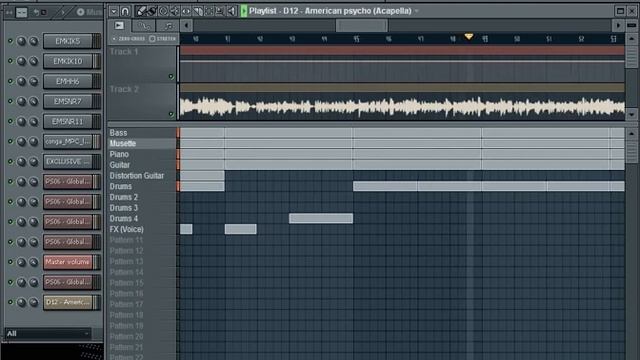The width and height of the screenshot is (640, 360).
Task: Click the right chevron icon above channel list
Action: 63,13
